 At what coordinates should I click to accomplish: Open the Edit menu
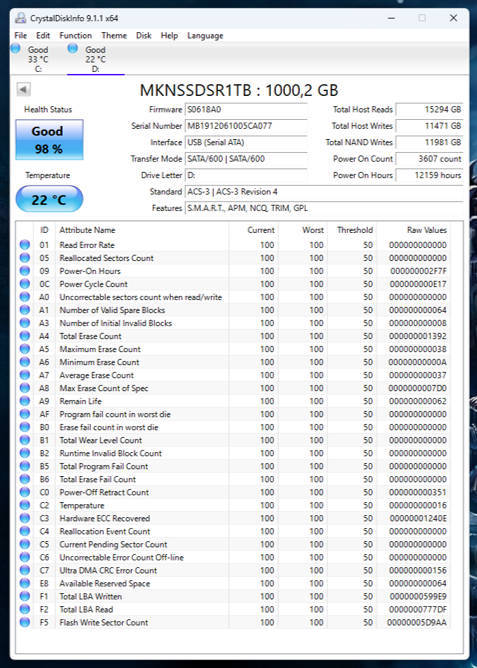tap(43, 35)
